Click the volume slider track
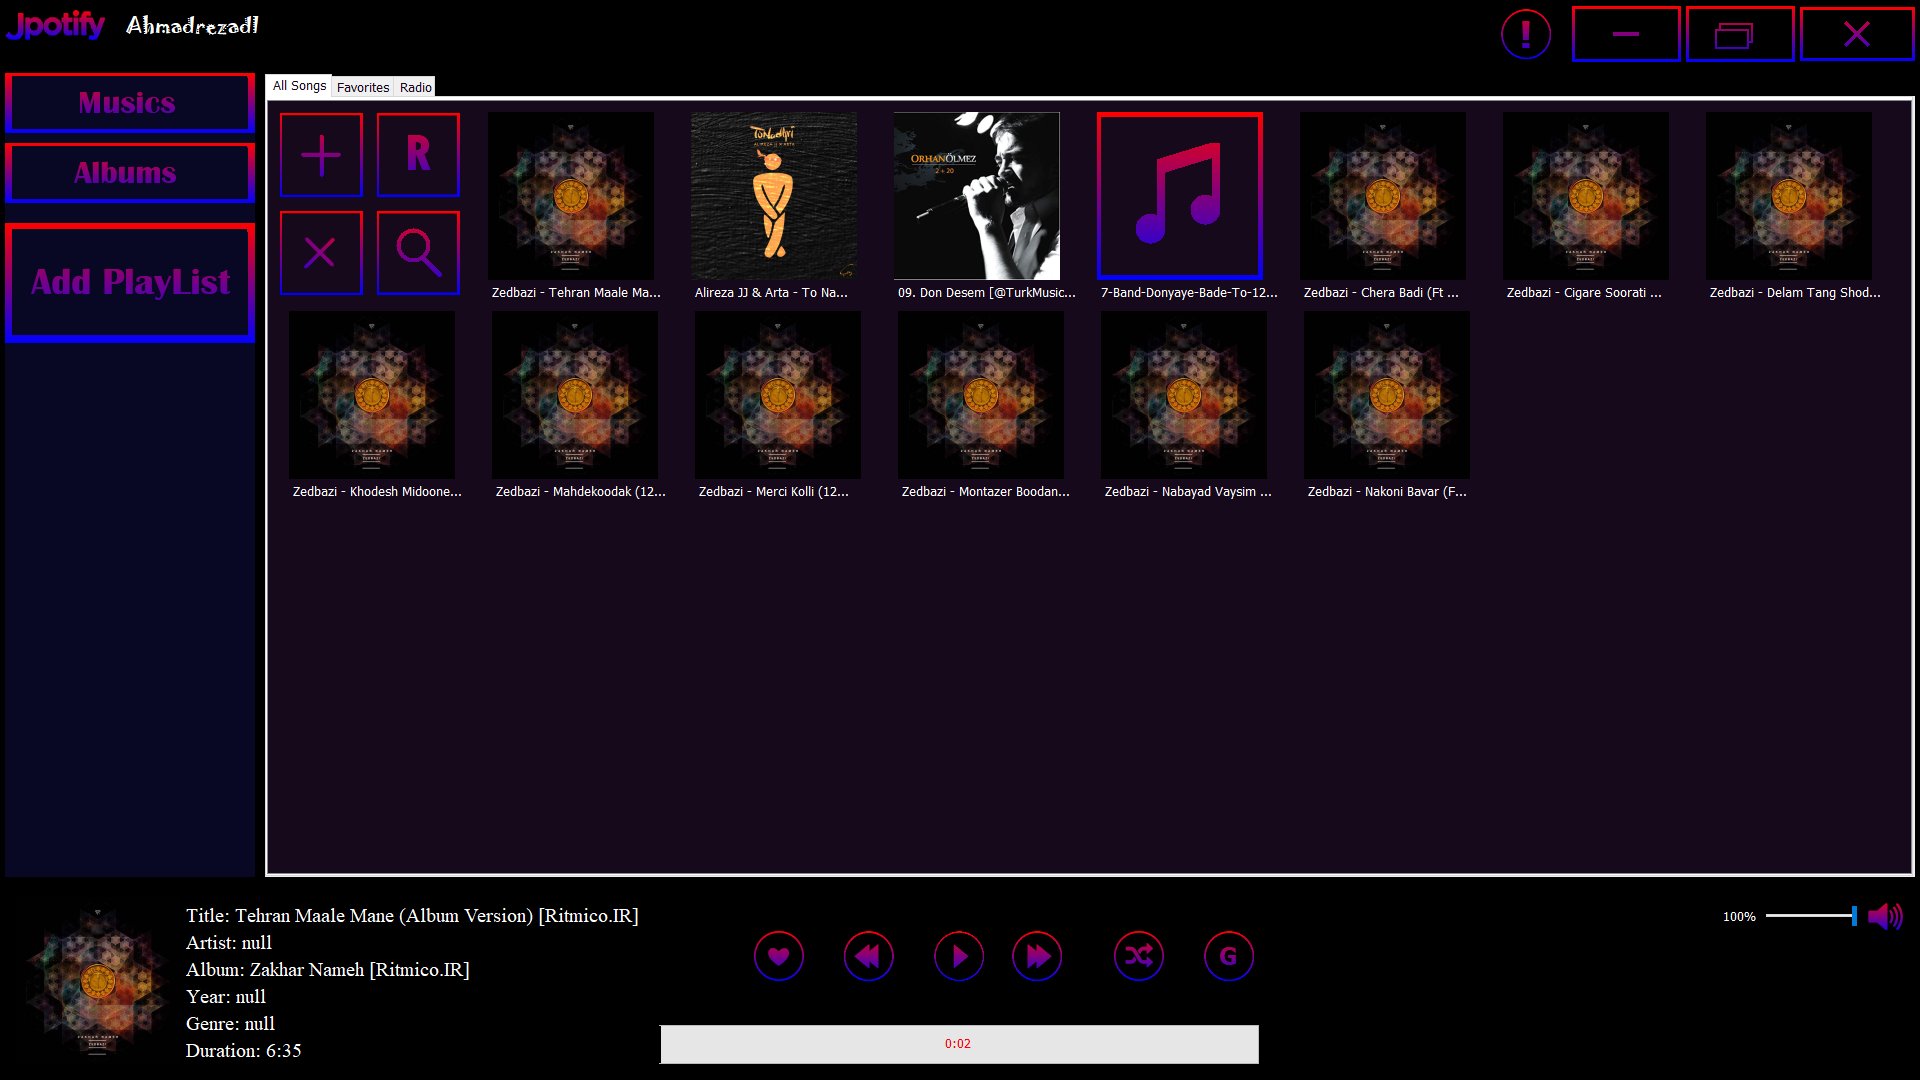This screenshot has width=1920, height=1080. tap(1810, 916)
